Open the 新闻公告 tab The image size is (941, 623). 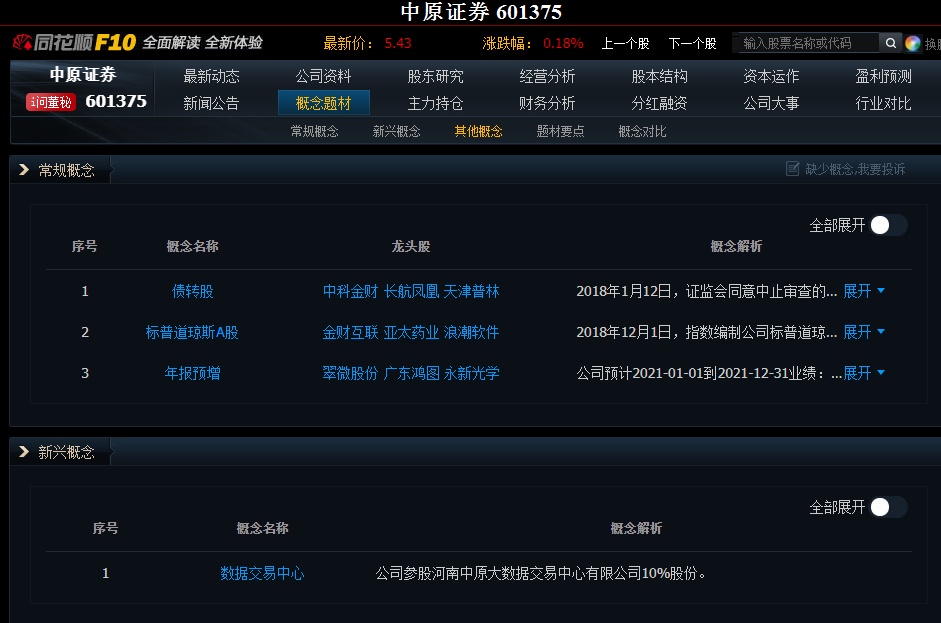[x=211, y=103]
